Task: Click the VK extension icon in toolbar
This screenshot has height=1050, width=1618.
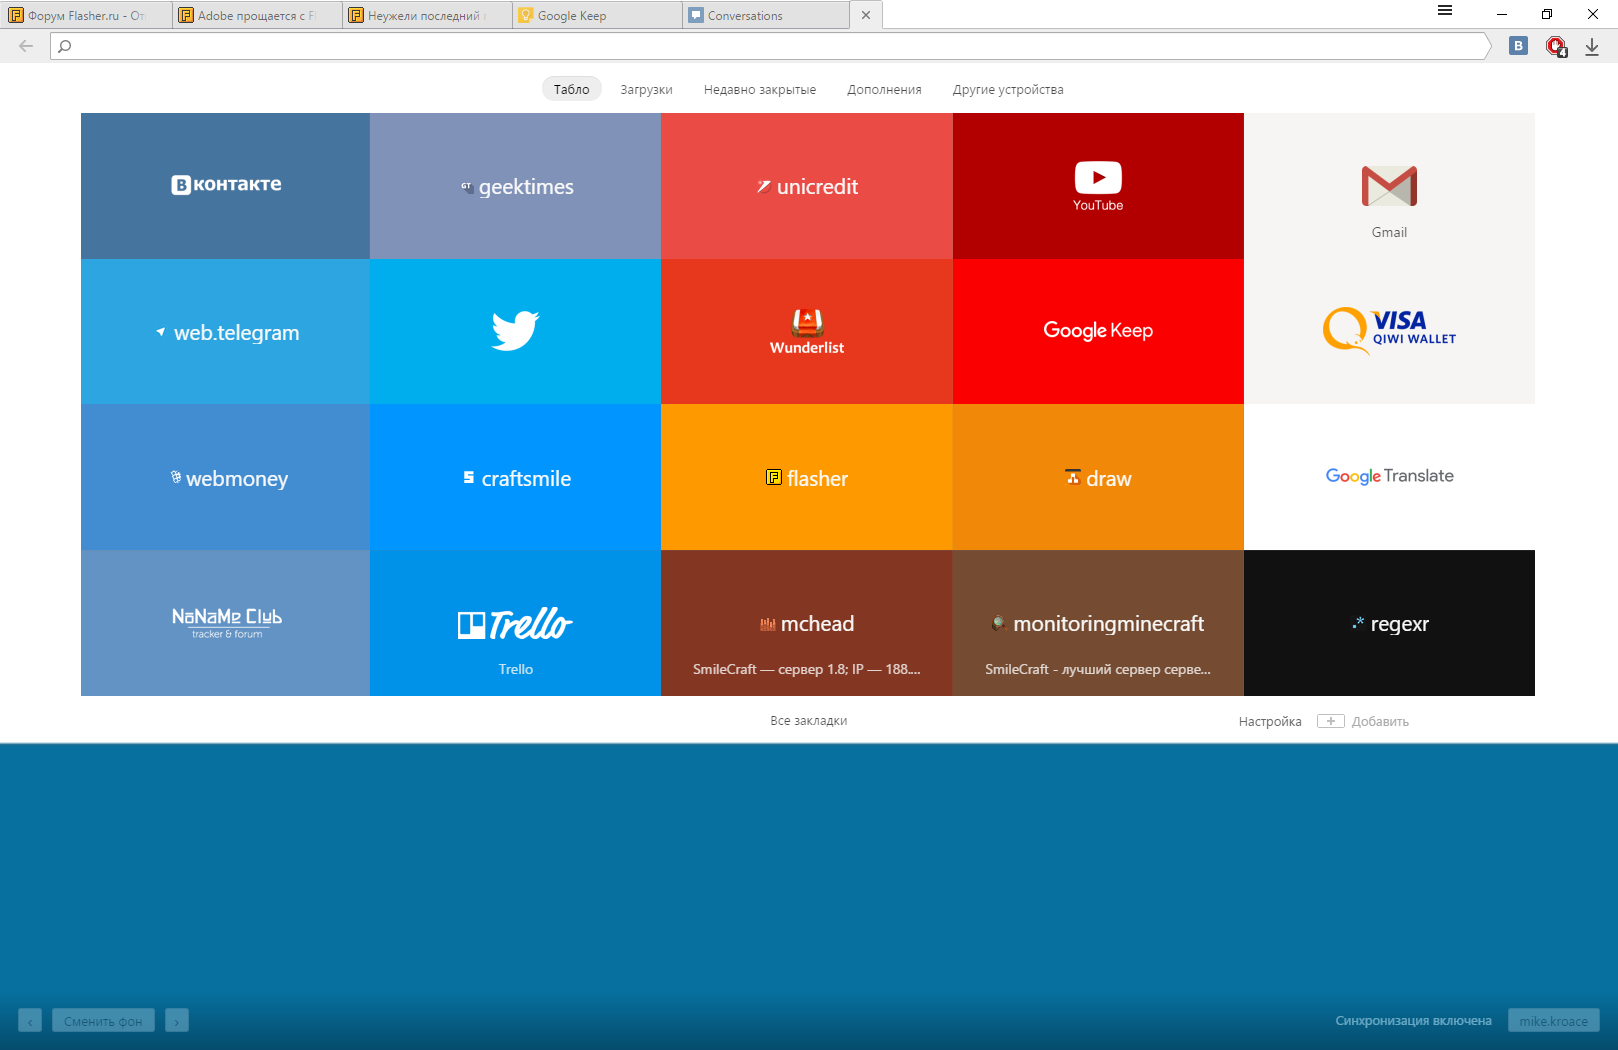Action: point(1518,46)
